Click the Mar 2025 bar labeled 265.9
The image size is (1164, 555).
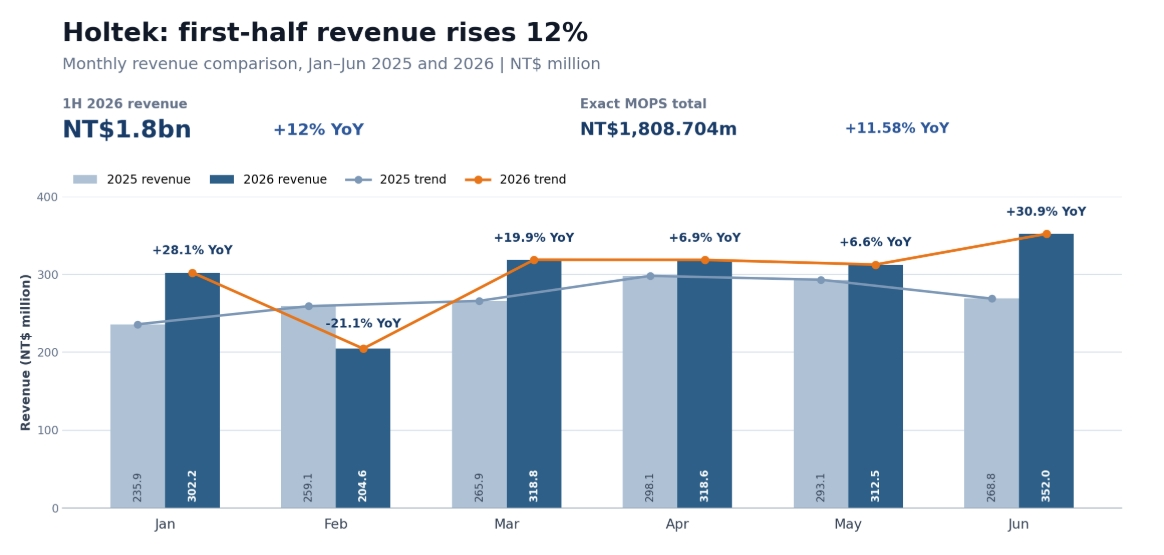pos(479,404)
